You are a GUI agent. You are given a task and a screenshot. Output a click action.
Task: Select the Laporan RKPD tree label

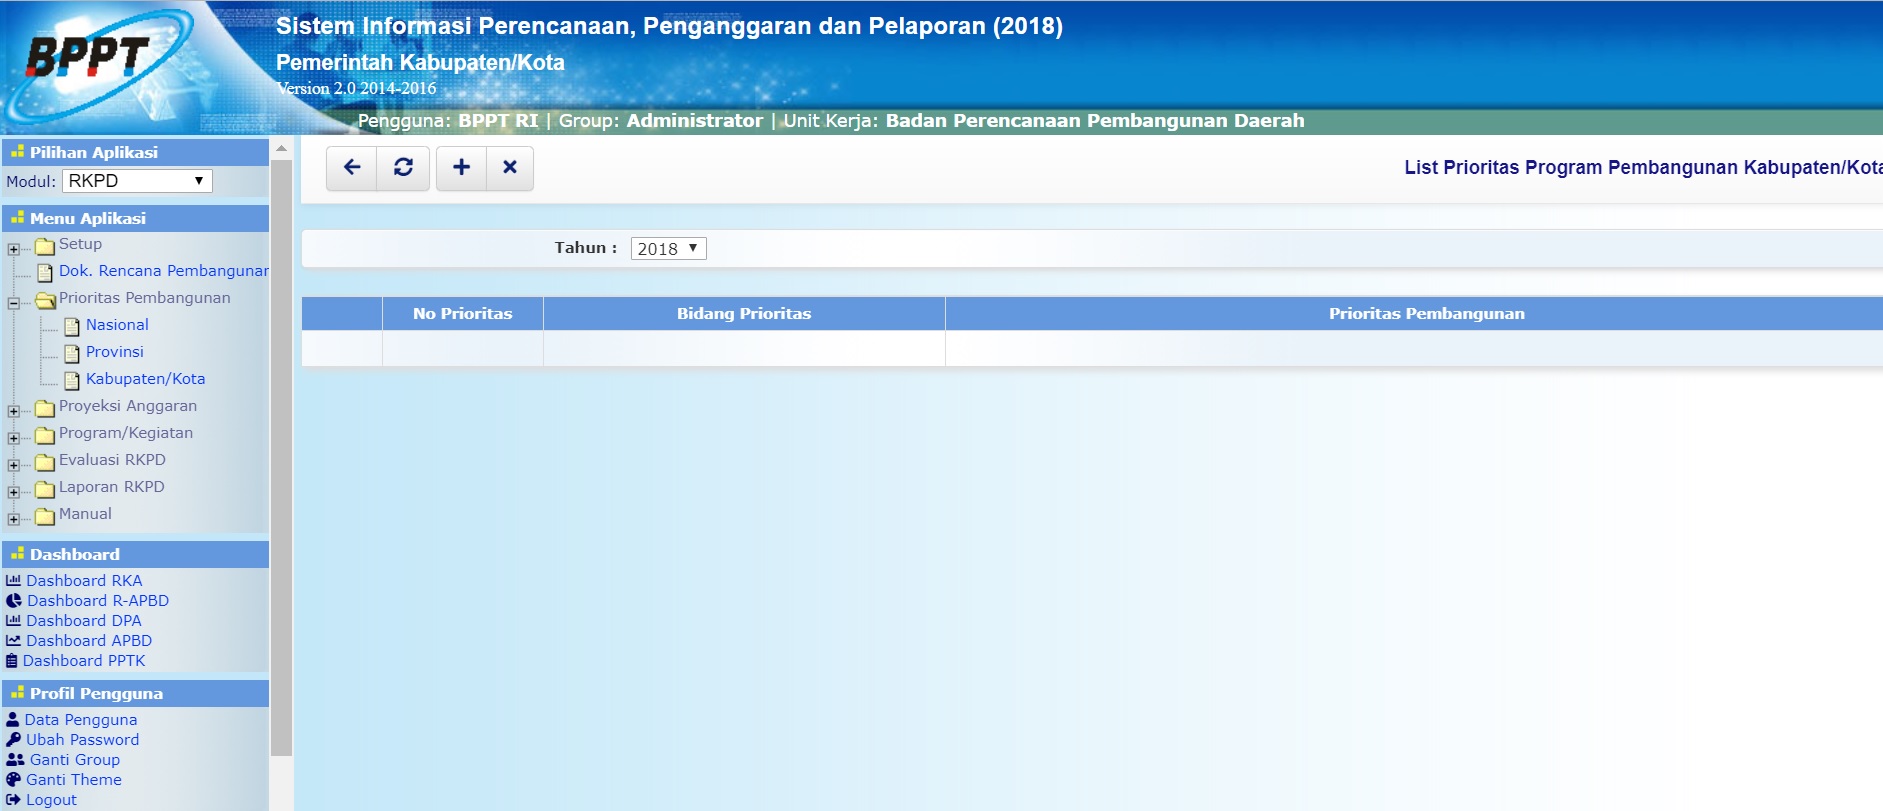(111, 487)
